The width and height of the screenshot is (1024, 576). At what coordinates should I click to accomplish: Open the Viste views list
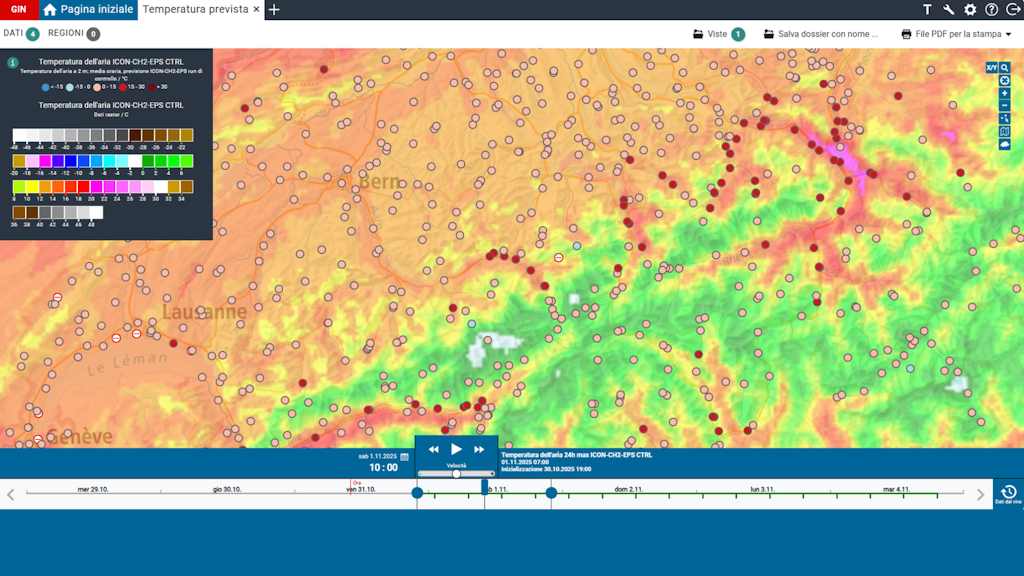(718, 34)
